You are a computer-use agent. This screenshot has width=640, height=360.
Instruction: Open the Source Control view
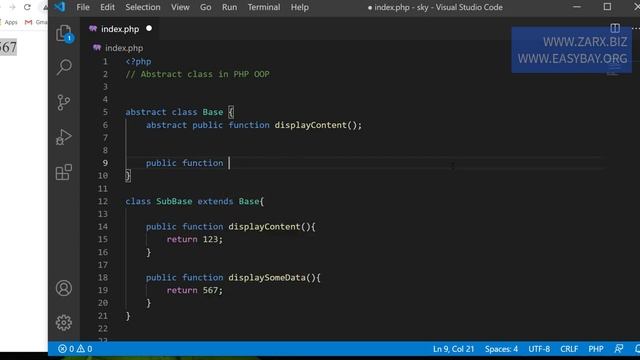pos(63,102)
